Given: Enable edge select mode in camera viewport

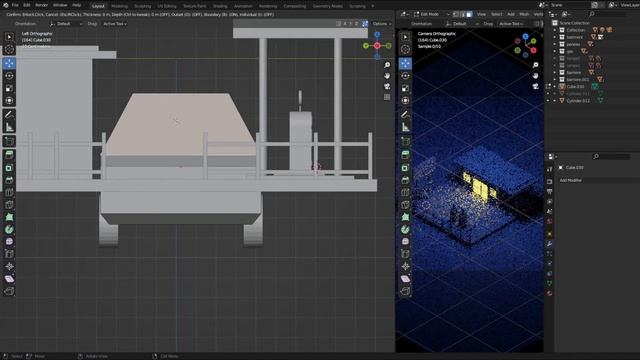Looking at the screenshot, I should 462,14.
